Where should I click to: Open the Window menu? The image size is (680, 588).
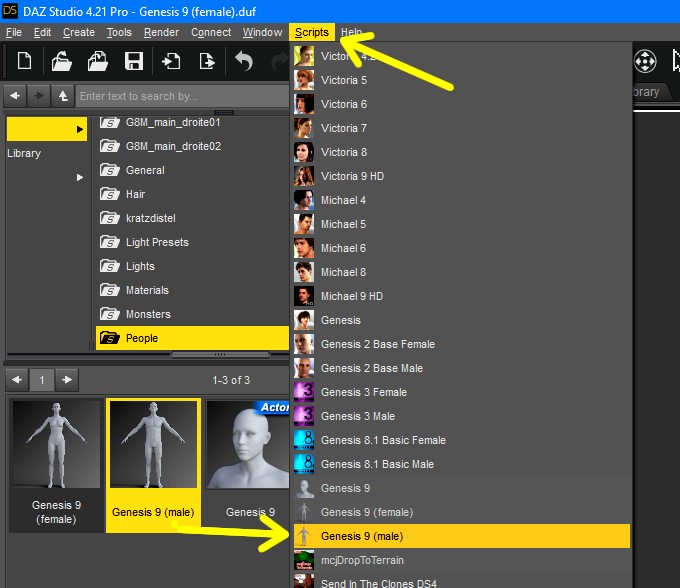tap(262, 33)
